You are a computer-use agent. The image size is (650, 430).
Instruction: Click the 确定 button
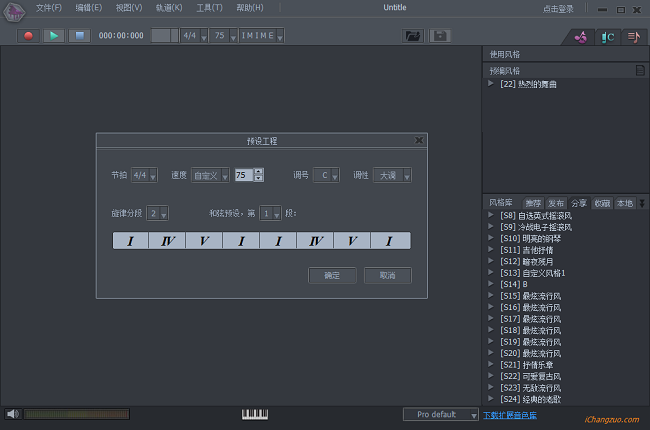pyautogui.click(x=333, y=275)
